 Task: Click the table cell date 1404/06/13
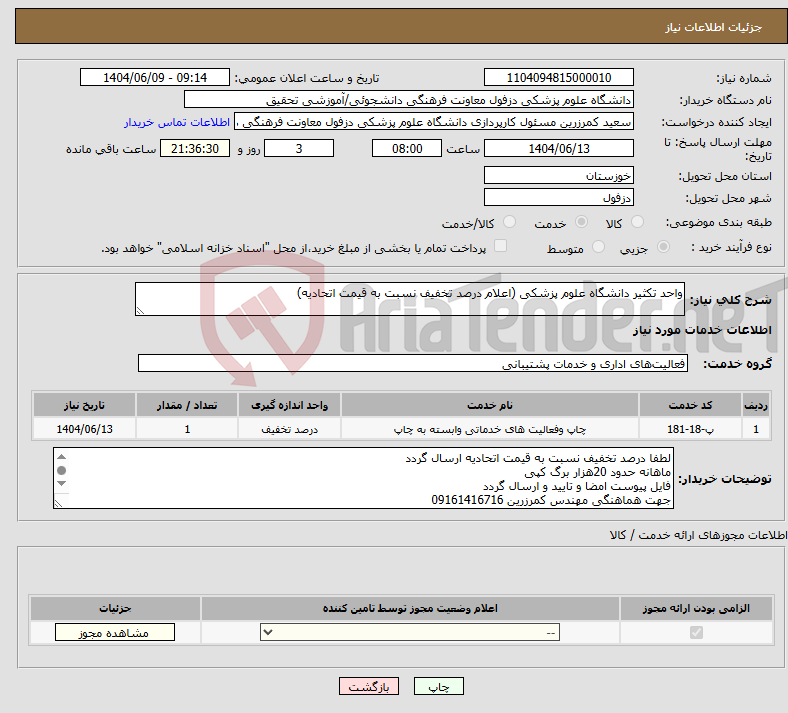coord(84,429)
